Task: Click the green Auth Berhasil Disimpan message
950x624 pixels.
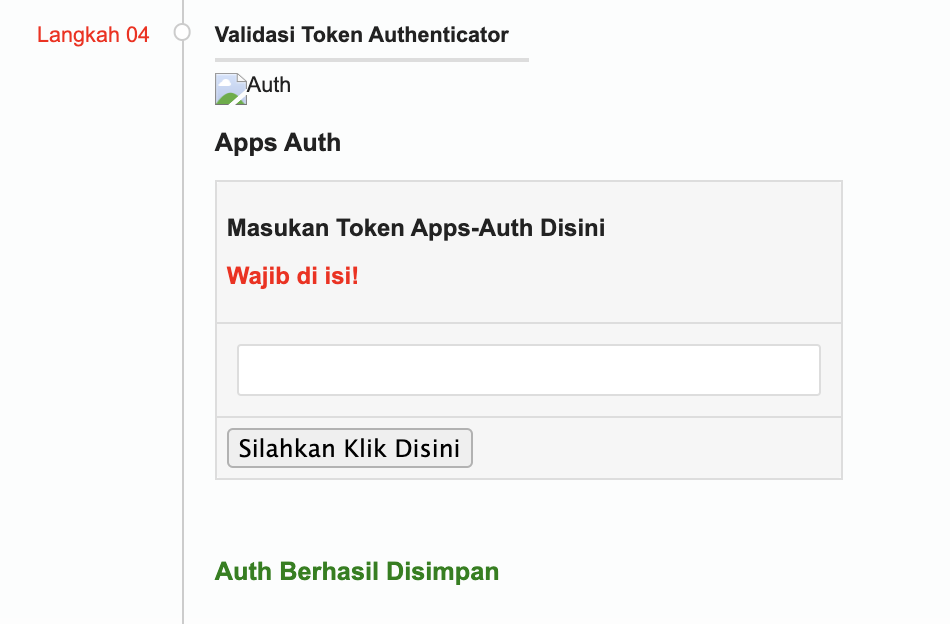Action: [356, 571]
